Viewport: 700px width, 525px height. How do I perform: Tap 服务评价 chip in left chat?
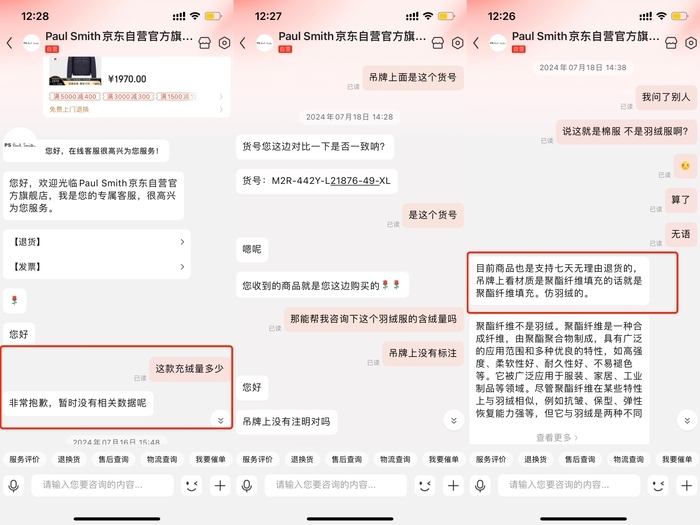(25, 459)
